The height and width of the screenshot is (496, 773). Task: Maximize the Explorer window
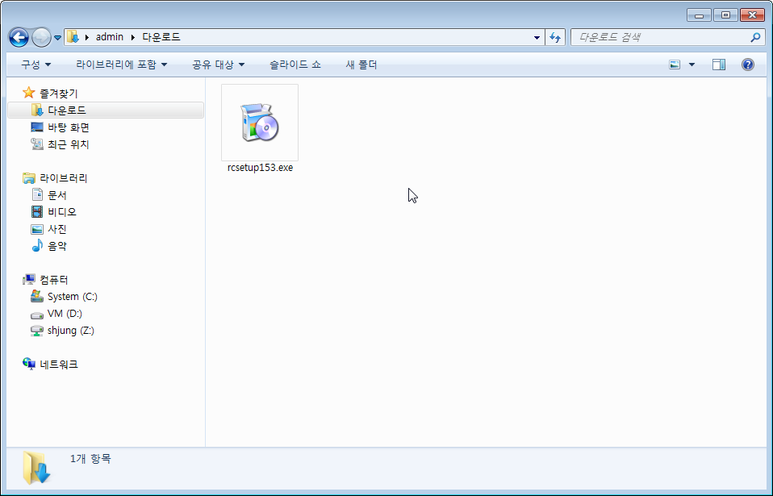tap(725, 15)
